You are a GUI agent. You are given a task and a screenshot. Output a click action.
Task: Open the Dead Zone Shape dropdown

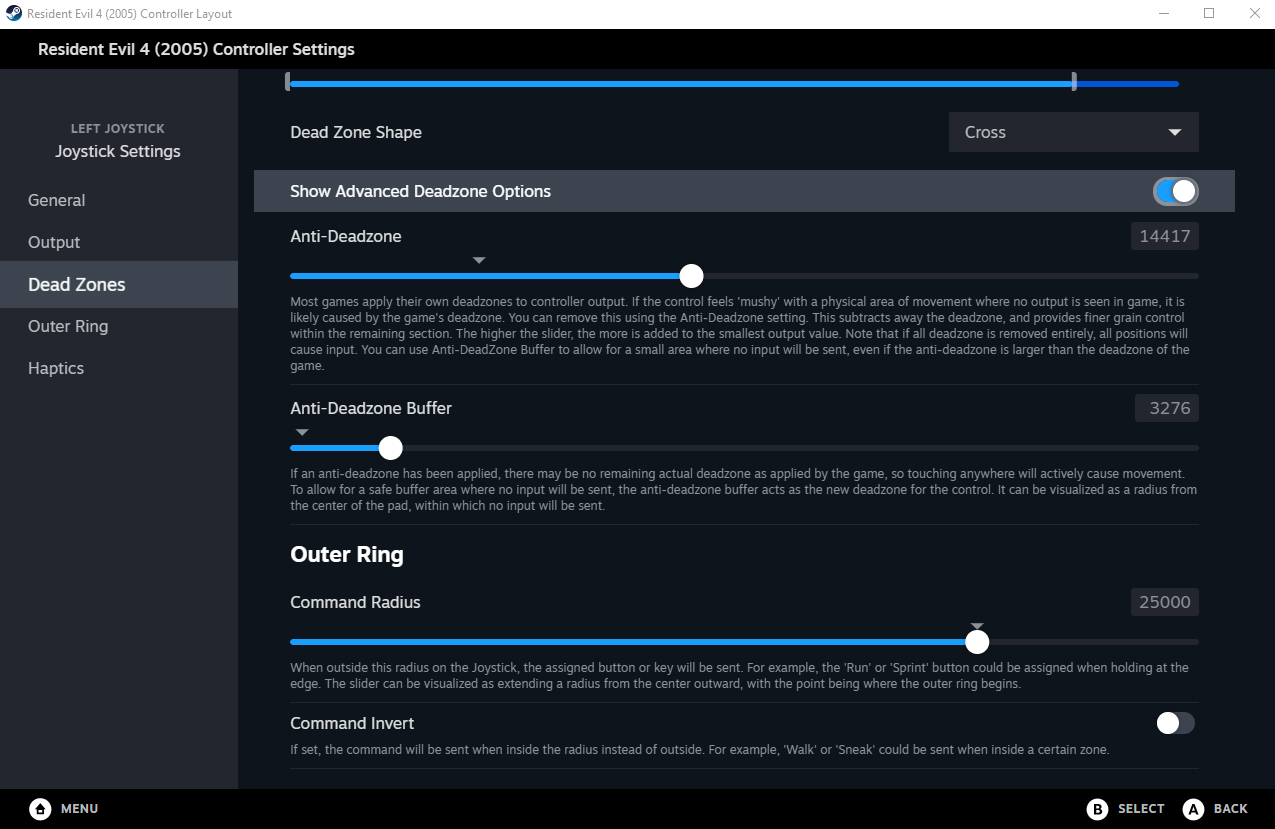tap(1073, 132)
